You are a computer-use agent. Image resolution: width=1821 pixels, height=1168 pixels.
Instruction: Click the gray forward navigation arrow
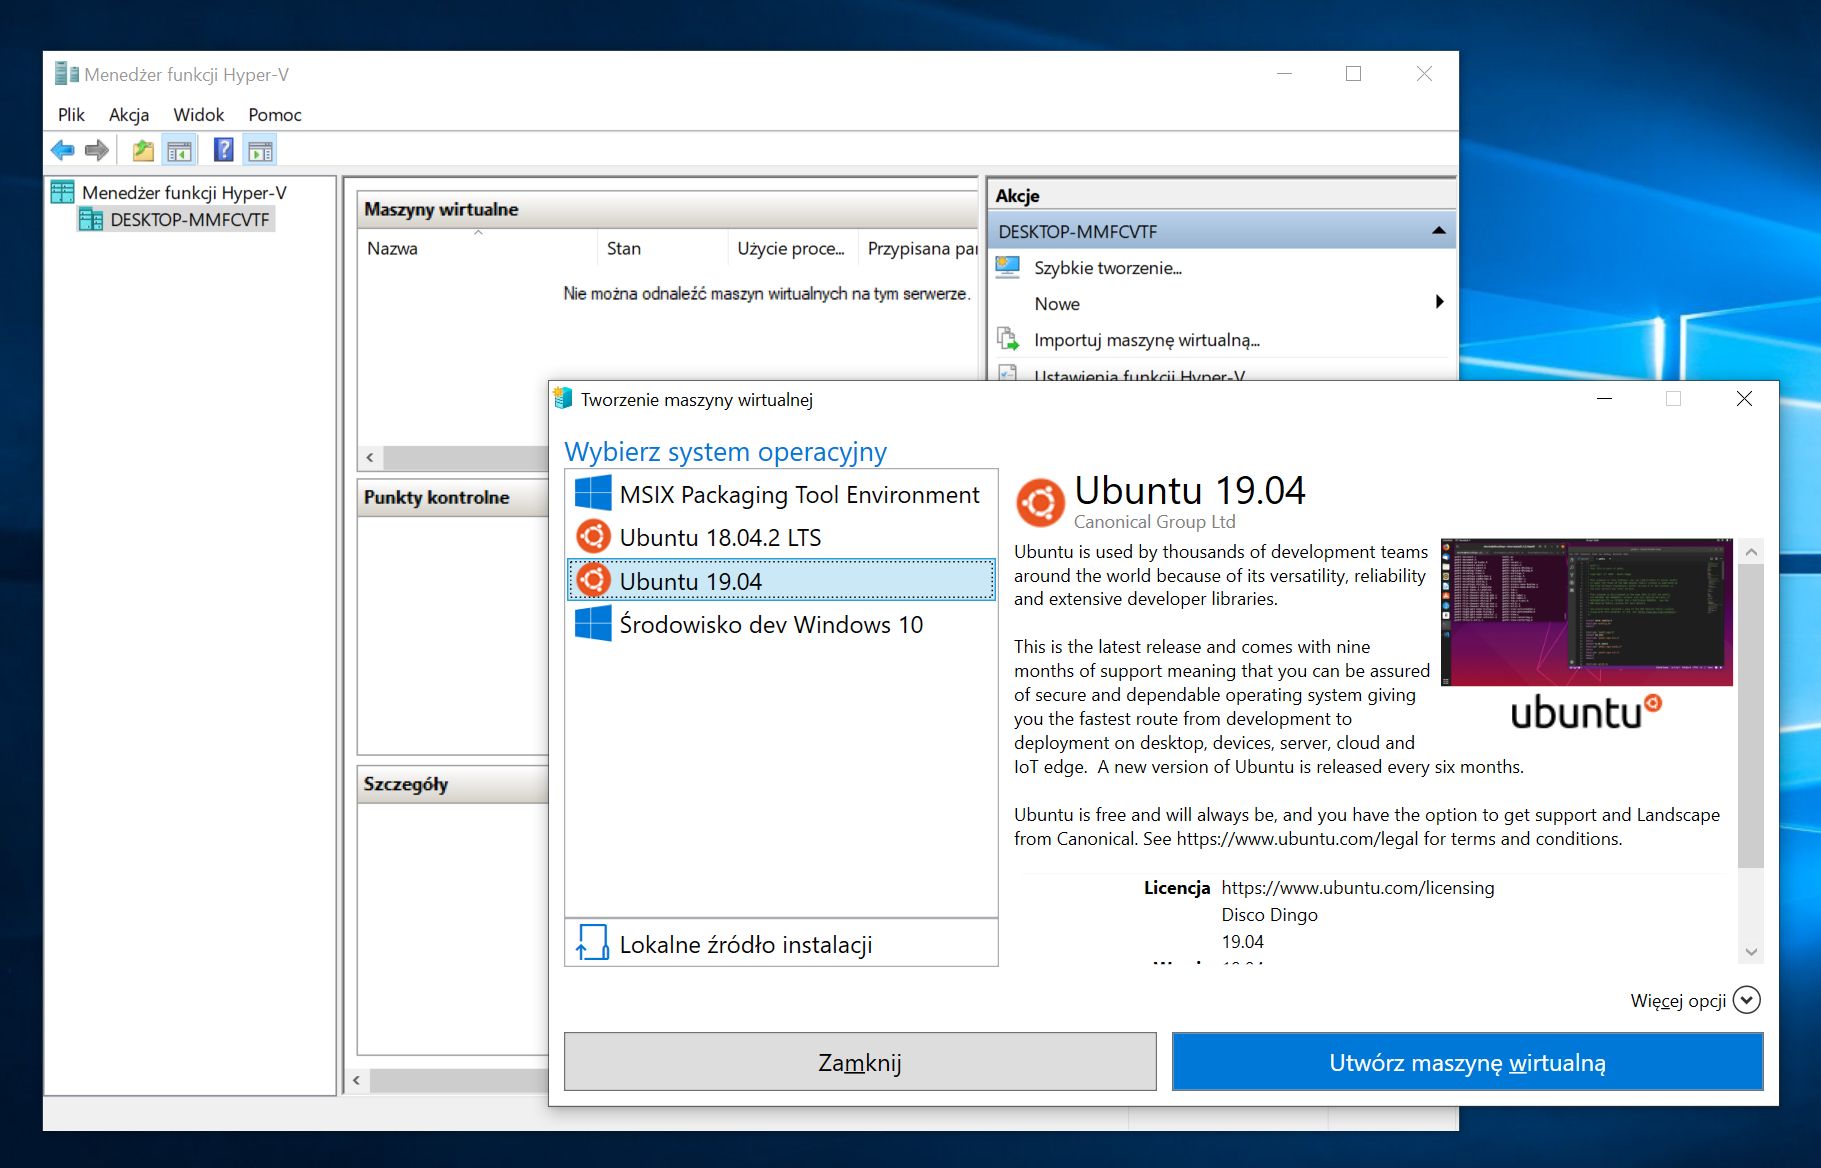pos(96,149)
